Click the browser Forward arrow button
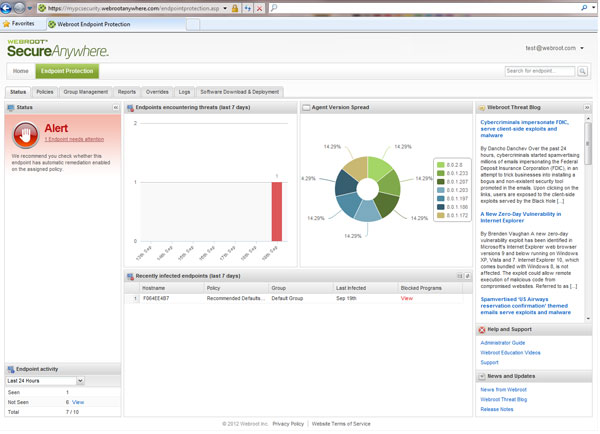The height and width of the screenshot is (434, 600). point(19,8)
